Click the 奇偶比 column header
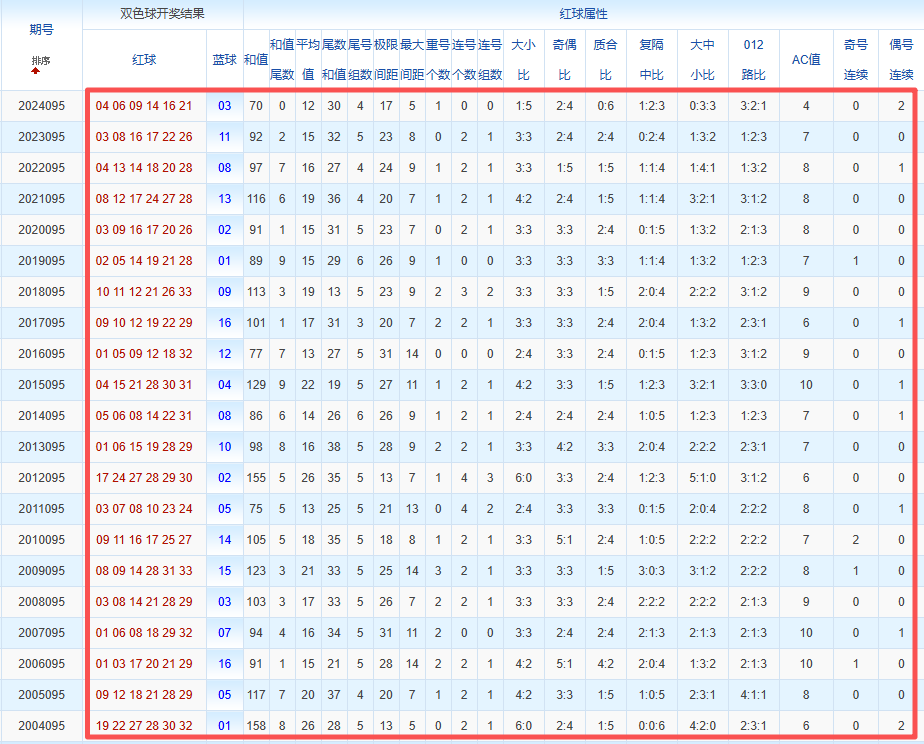This screenshot has width=924, height=744. click(564, 60)
